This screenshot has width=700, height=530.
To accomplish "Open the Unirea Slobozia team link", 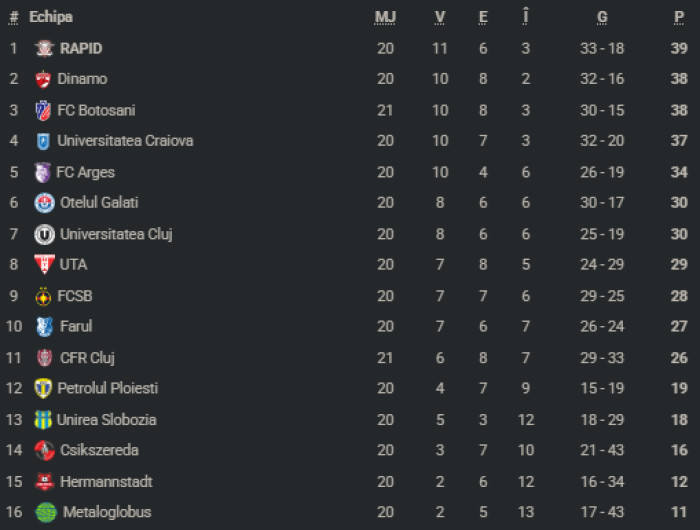I will [x=106, y=419].
